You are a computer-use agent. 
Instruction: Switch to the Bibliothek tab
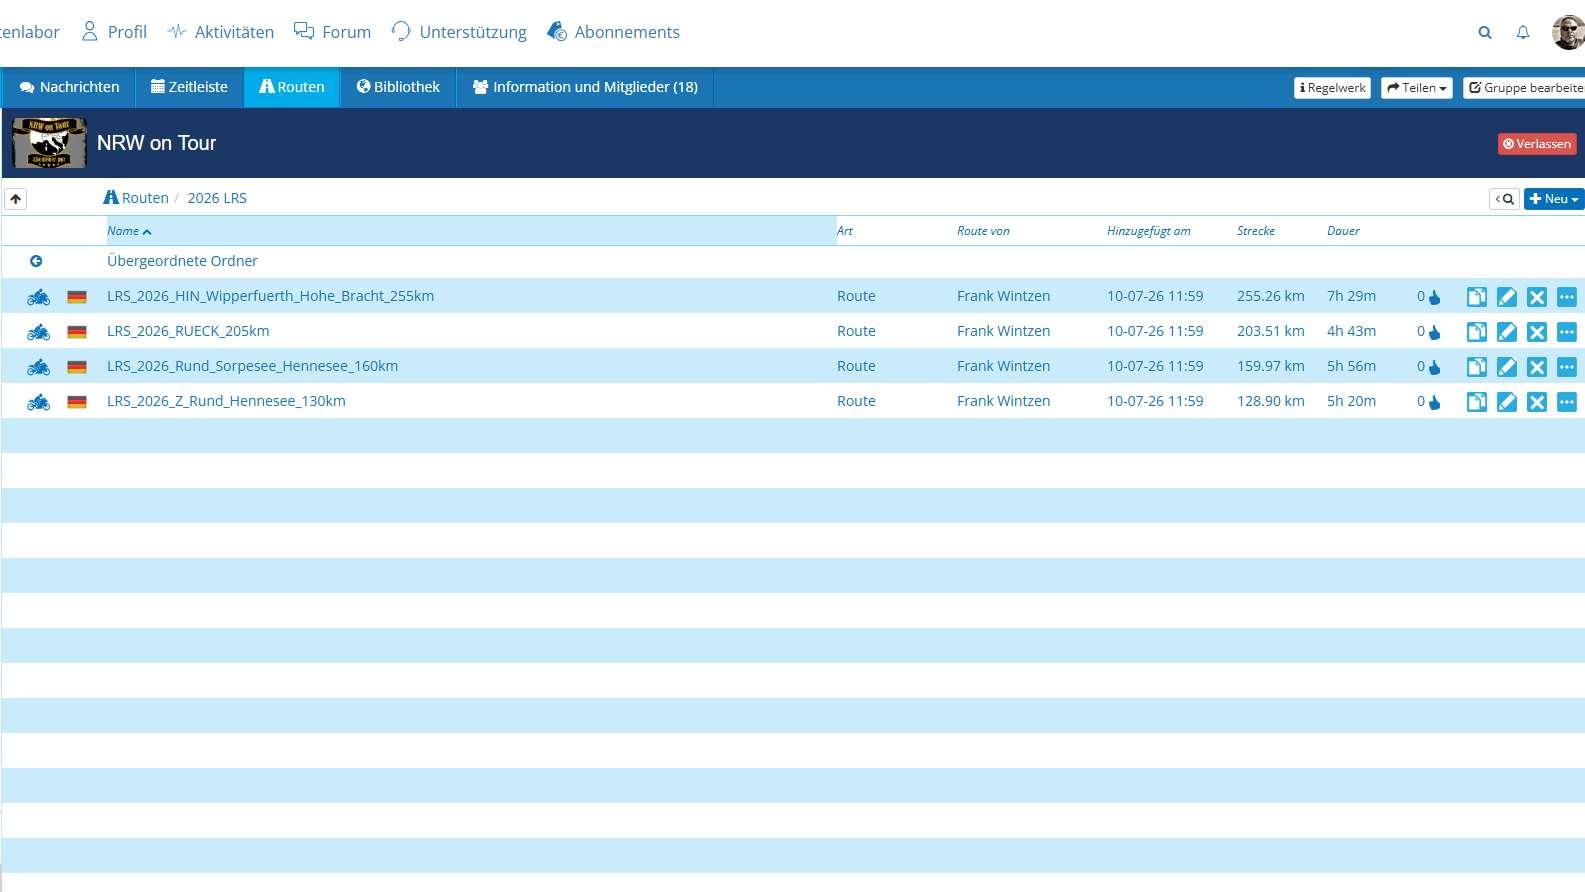click(x=398, y=87)
